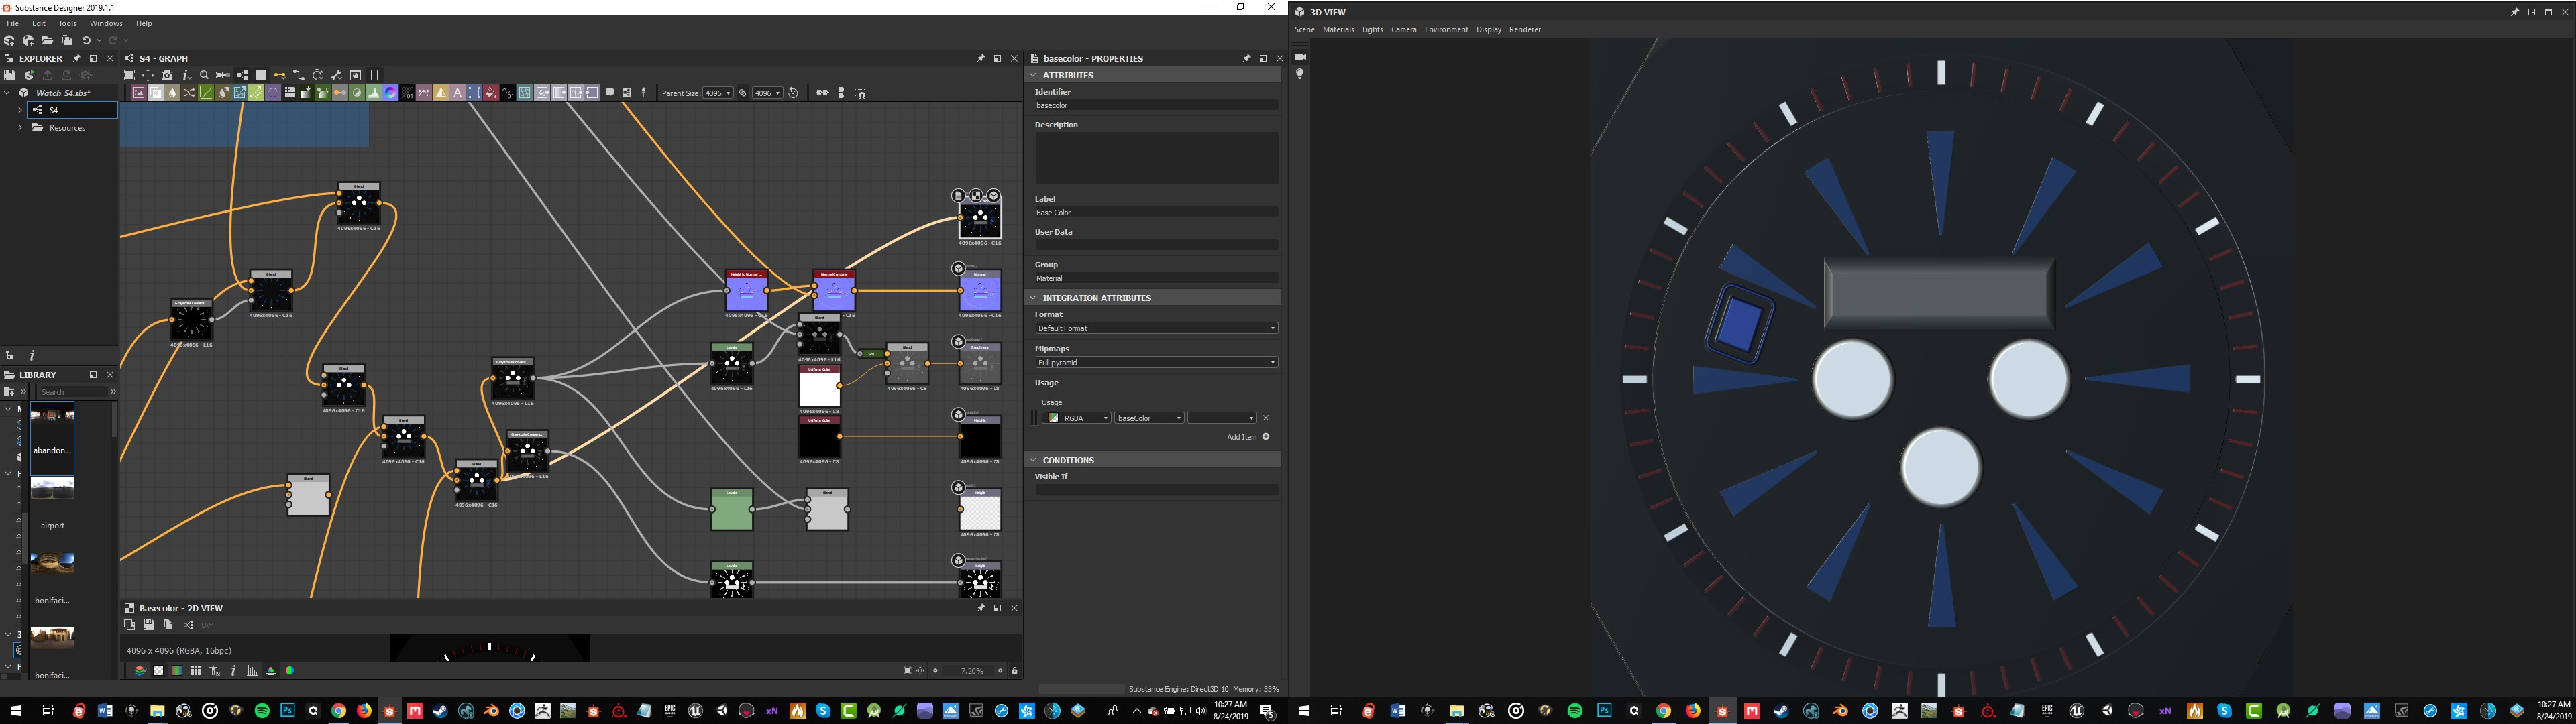
Task: Click the wrench tools icon in graph toolbar
Action: [337, 75]
